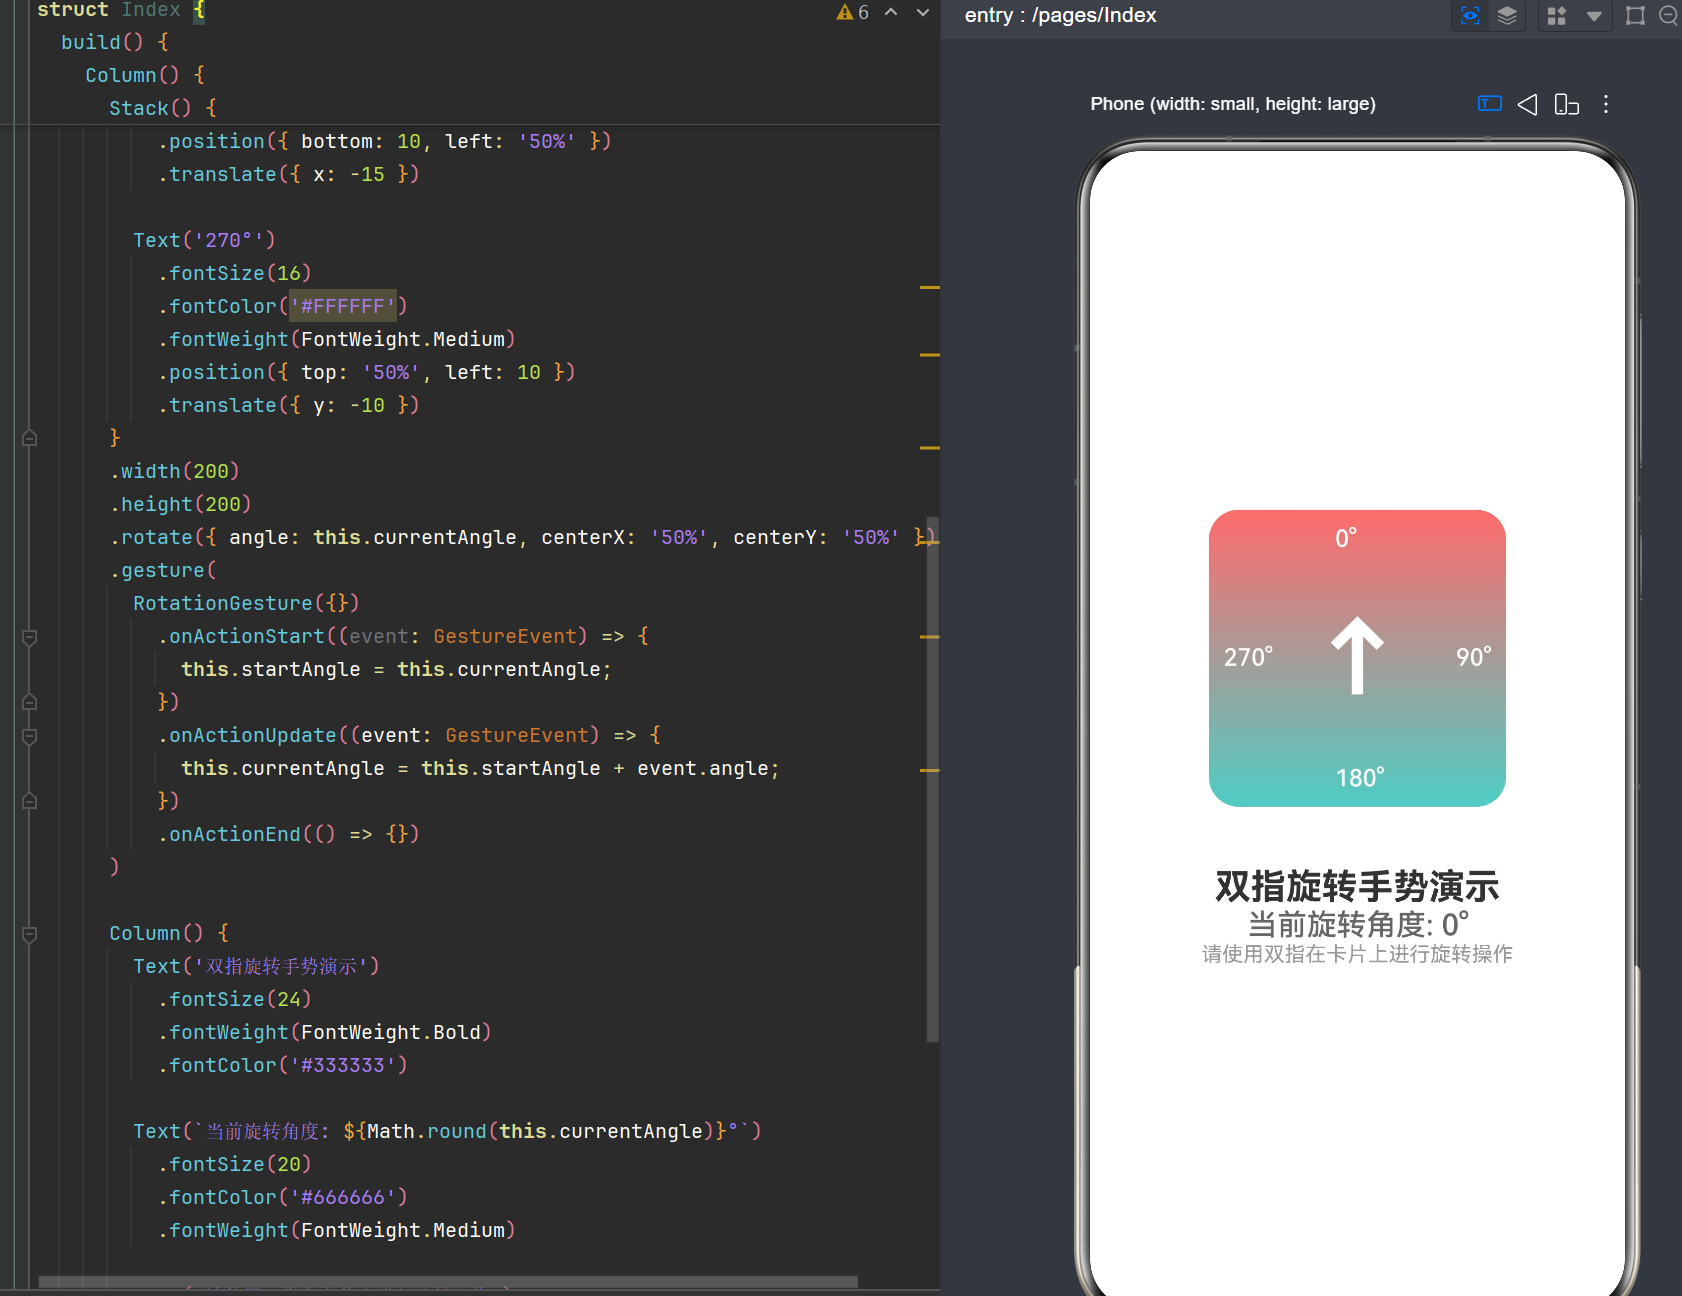Go to previous highlighted problem arrow
Viewport: 1682px width, 1296px height.
[891, 12]
